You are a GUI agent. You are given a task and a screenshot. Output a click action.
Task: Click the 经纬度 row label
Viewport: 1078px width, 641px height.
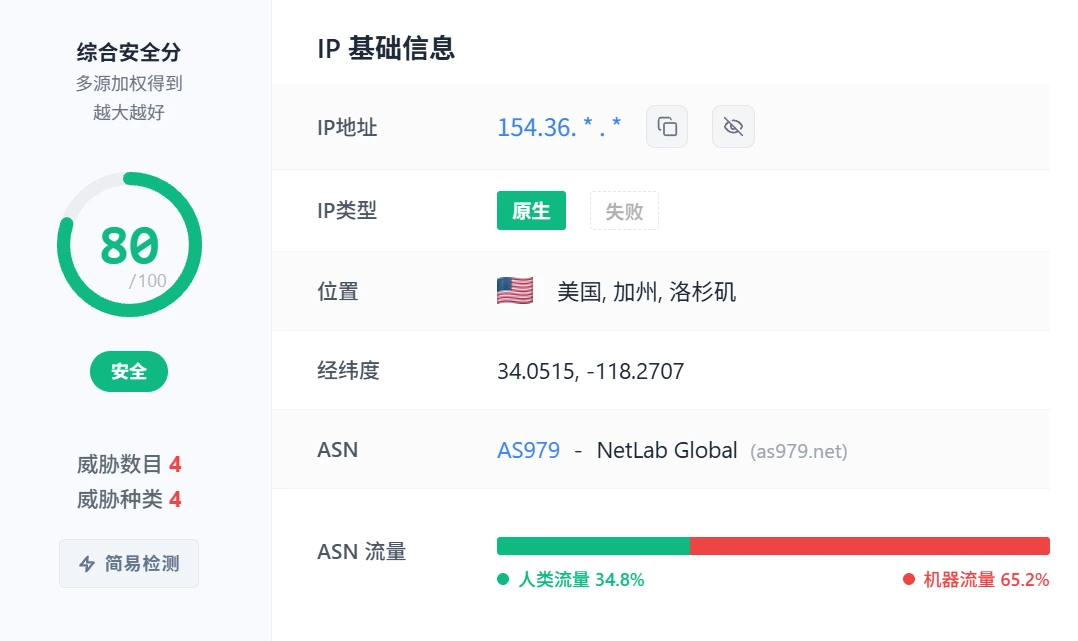pos(349,371)
